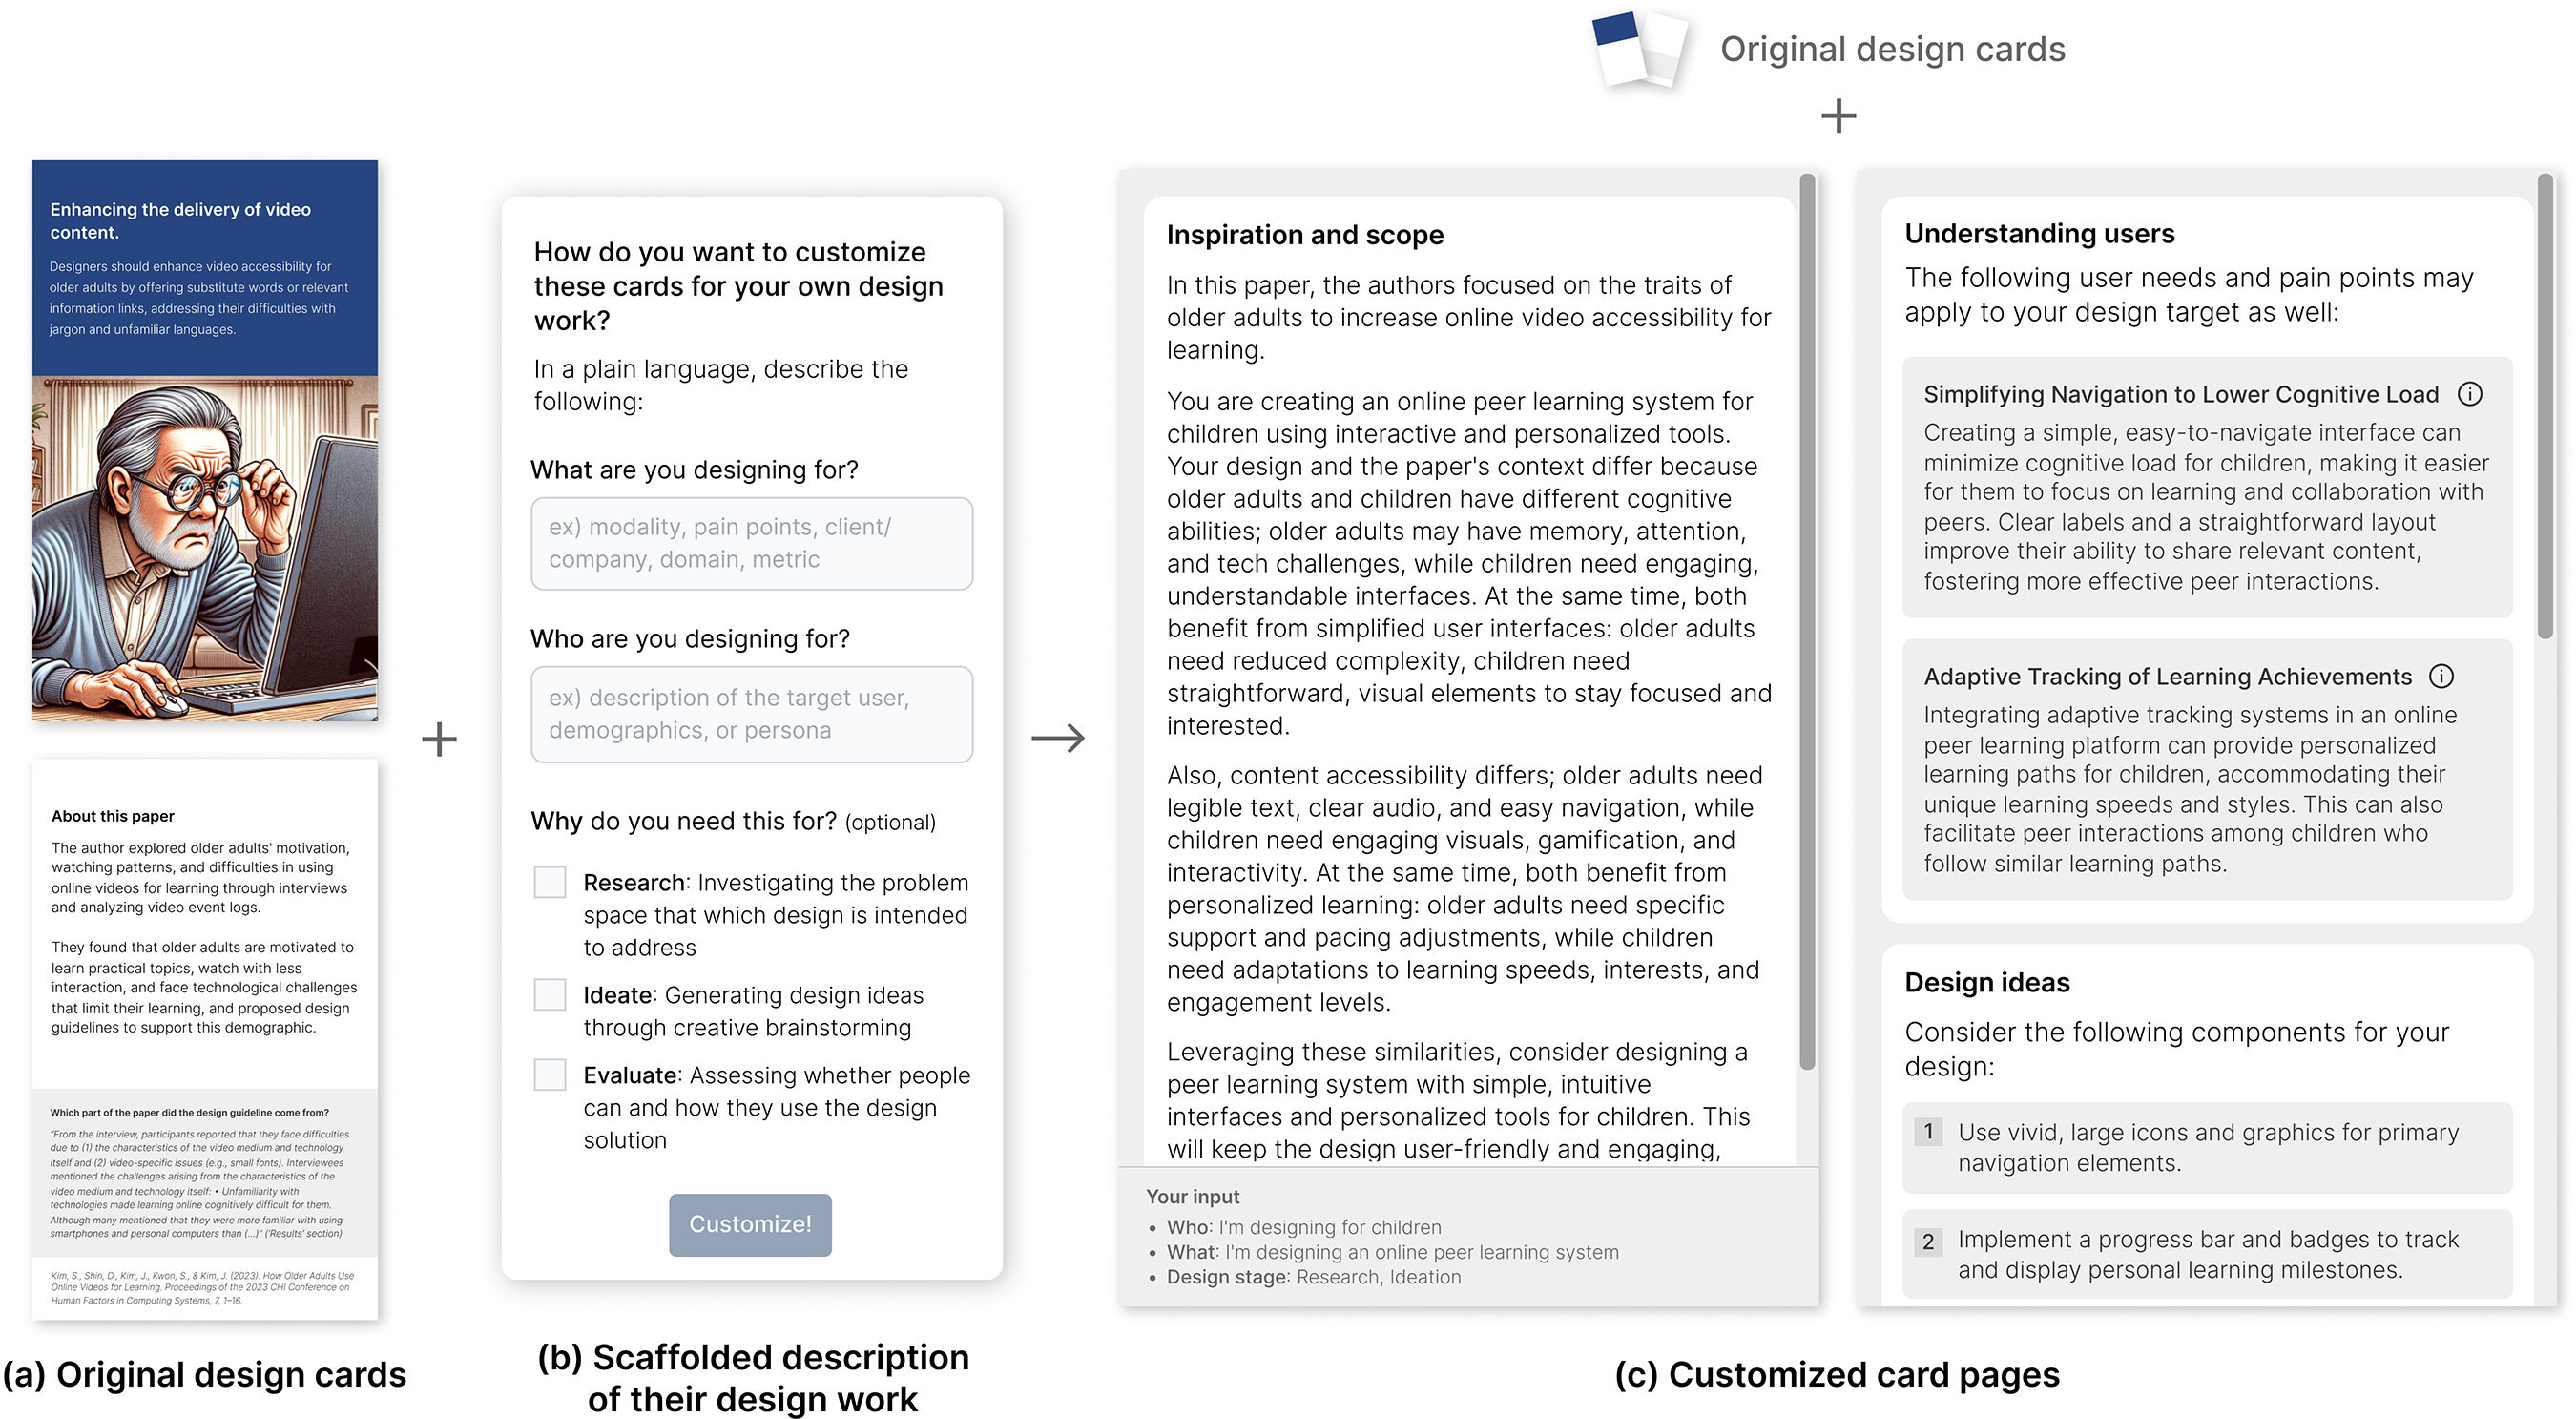The image size is (2576, 1419).
Task: Enable the Ideate checkbox
Action: click(x=550, y=995)
